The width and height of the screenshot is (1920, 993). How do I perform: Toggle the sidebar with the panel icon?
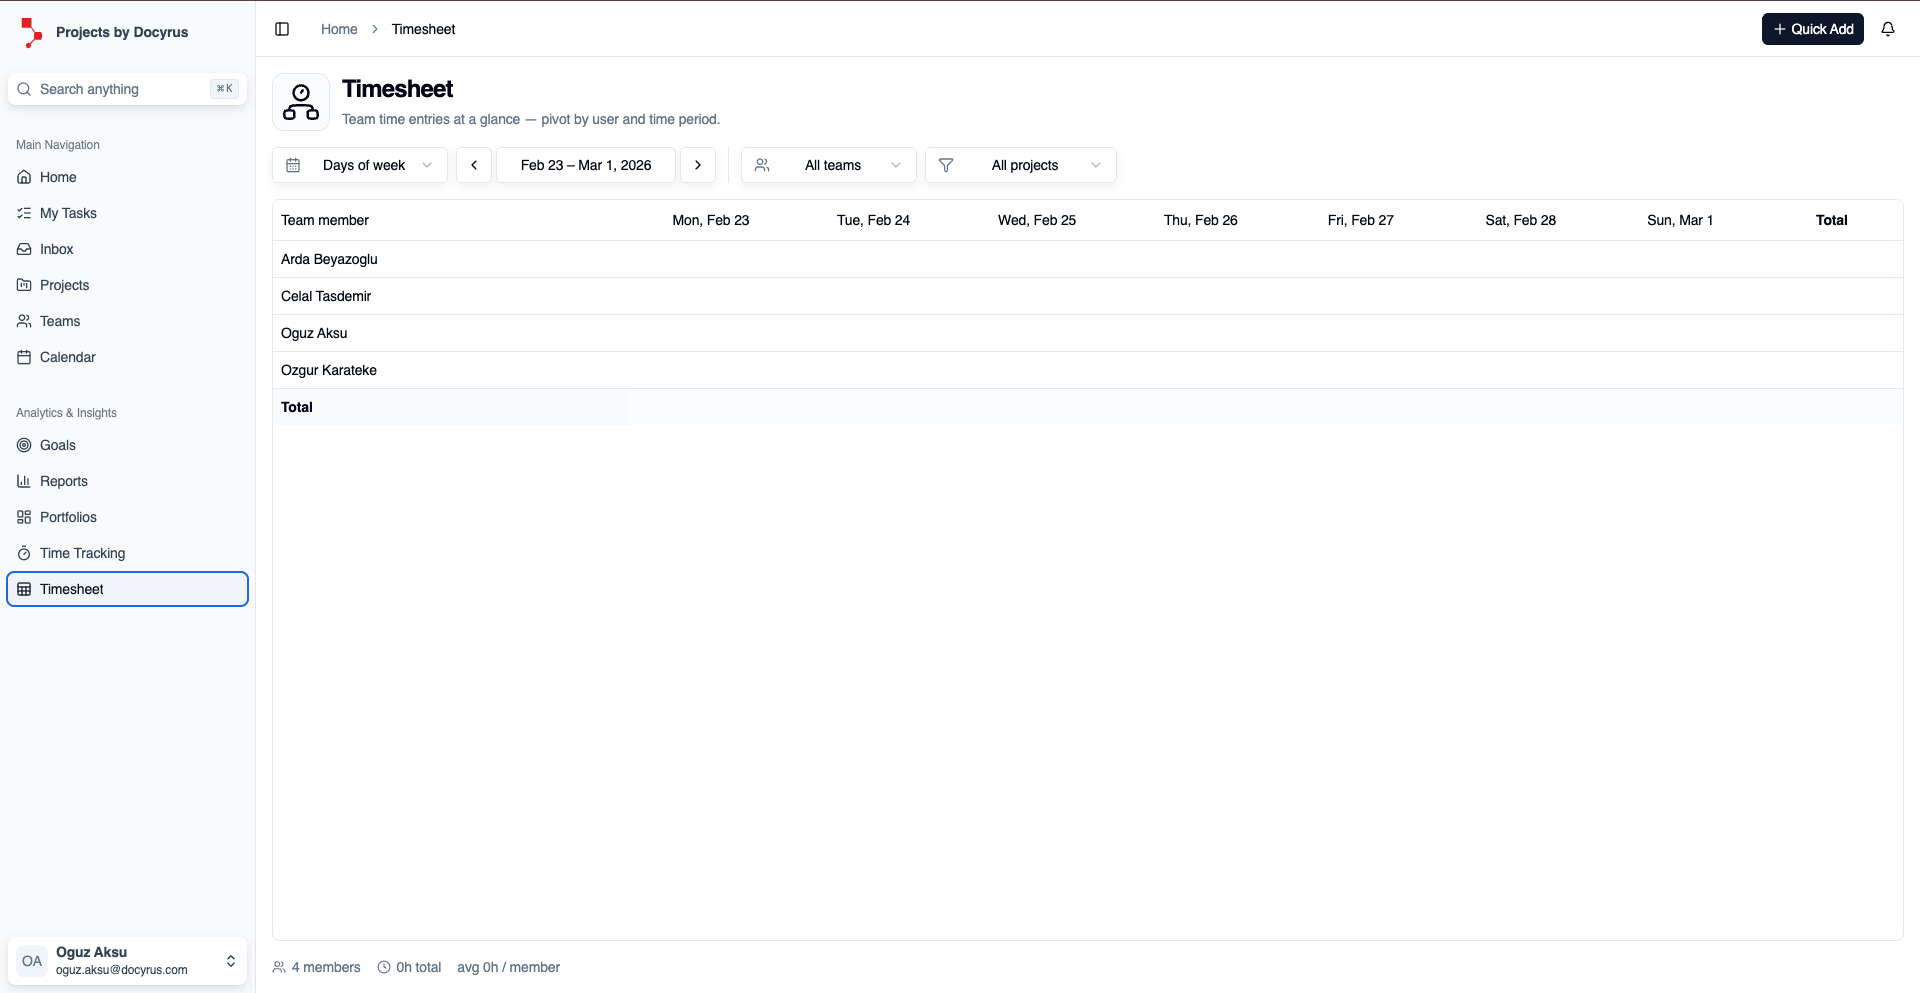click(282, 29)
